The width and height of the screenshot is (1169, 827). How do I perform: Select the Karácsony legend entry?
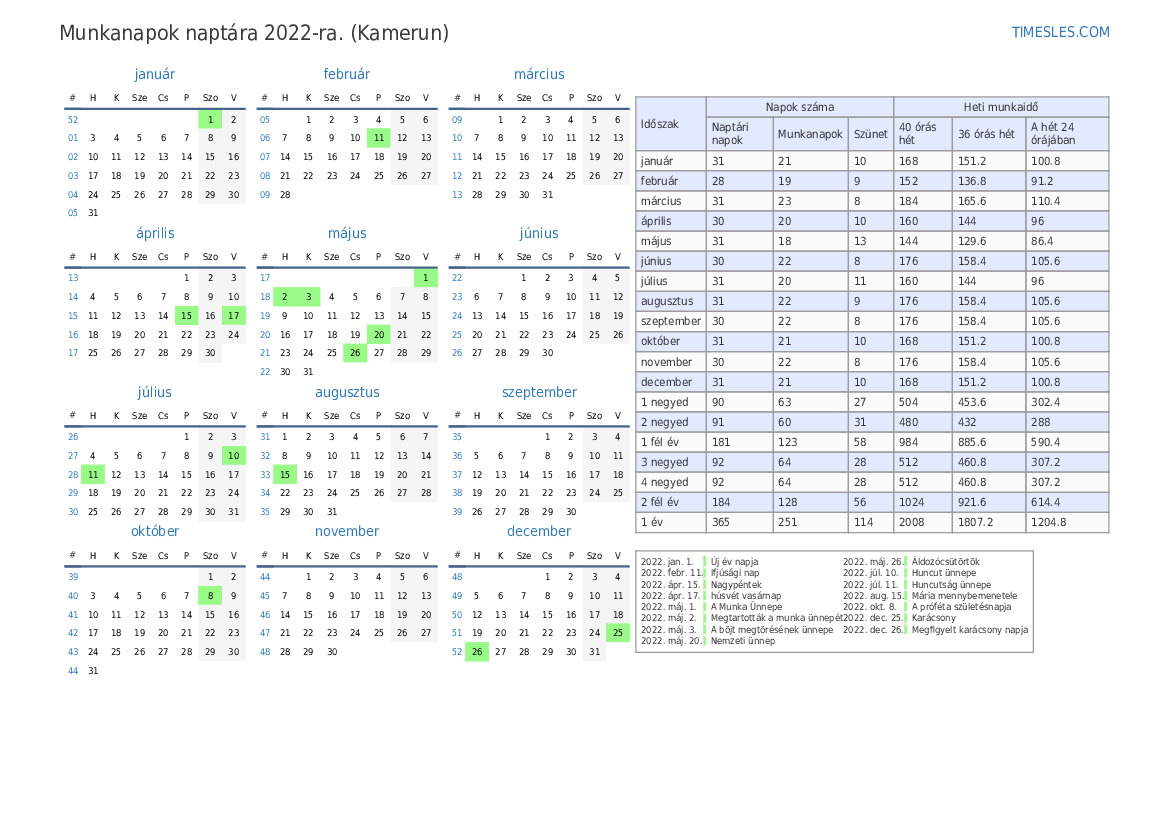tap(933, 618)
